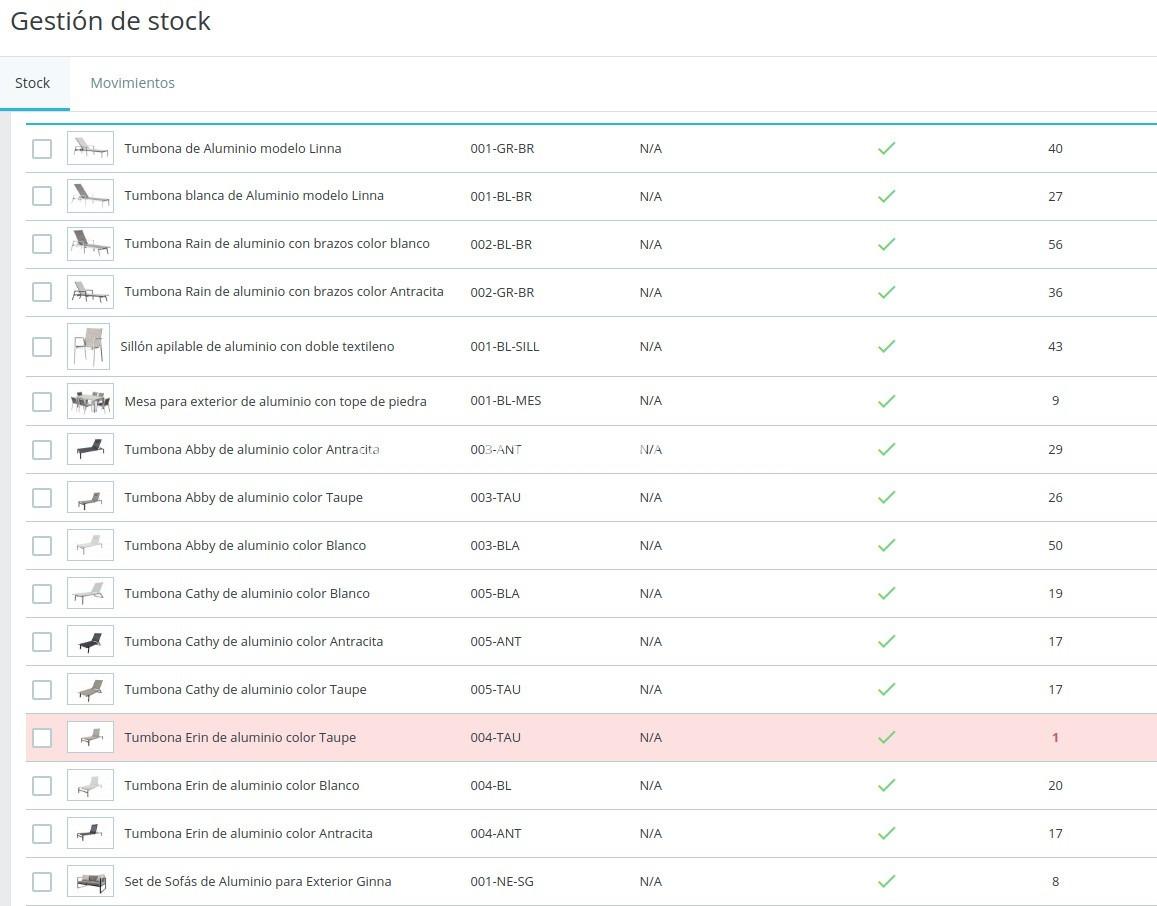Click product name Mesa para exterior de aluminio
The height and width of the screenshot is (906, 1157).
coord(275,401)
